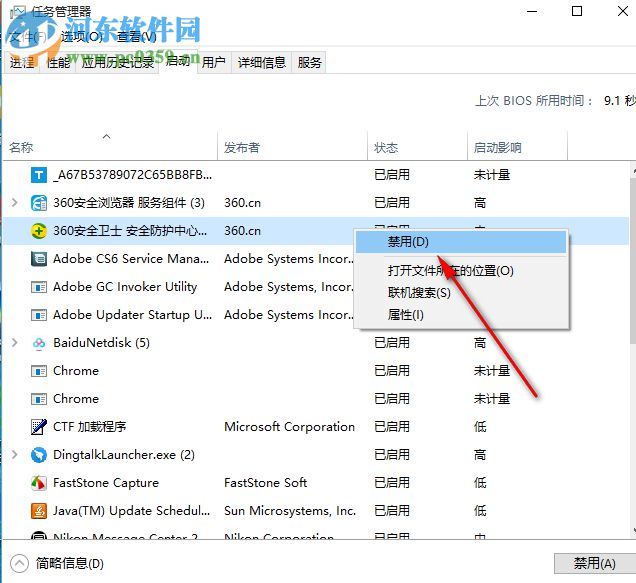Select the DingtalkLauncher.exe (2) row name
The height and width of the screenshot is (583, 636).
(124, 455)
